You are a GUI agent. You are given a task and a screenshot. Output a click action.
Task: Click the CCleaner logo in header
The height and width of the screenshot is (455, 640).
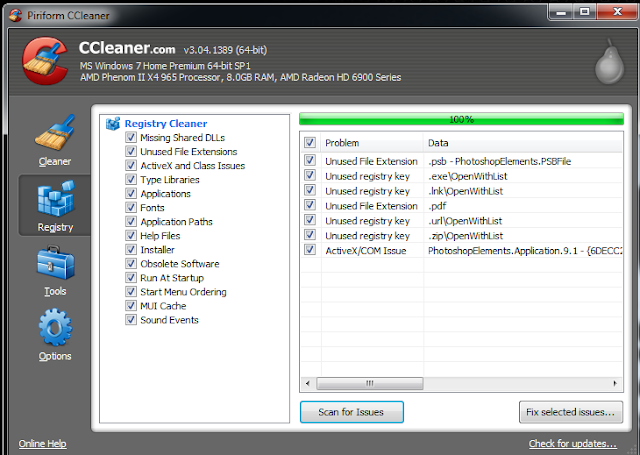[45, 60]
